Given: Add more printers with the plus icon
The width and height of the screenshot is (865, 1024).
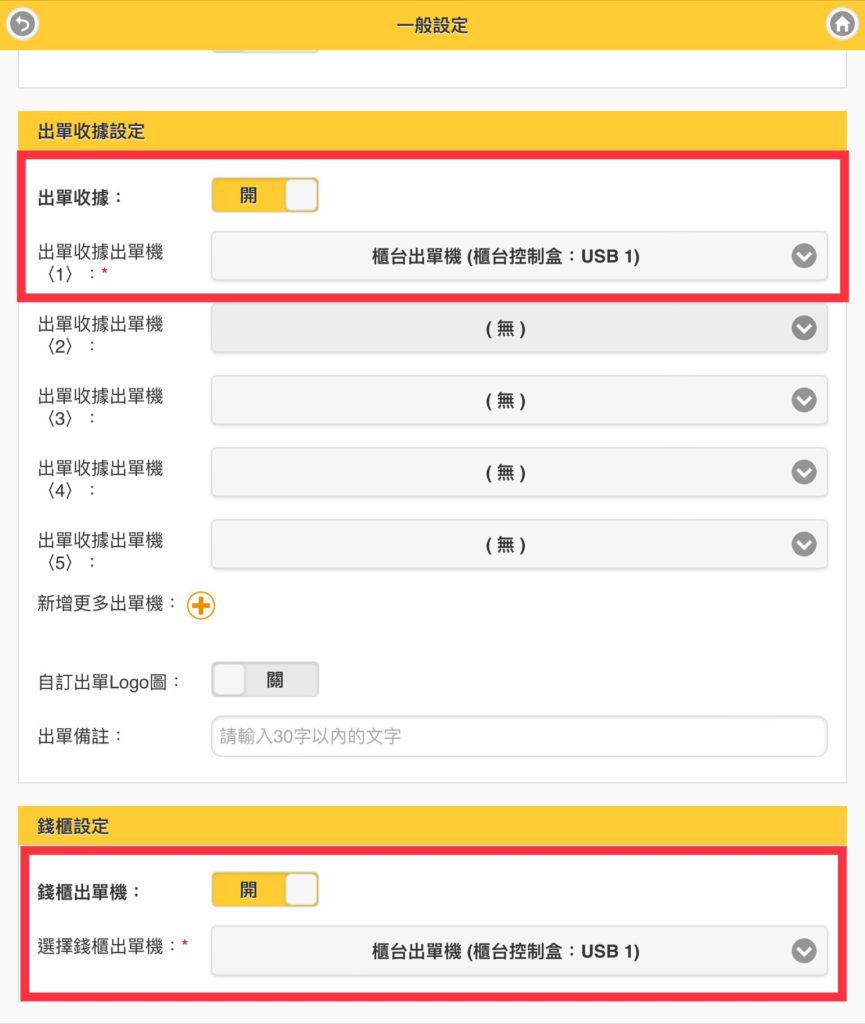Looking at the screenshot, I should click(x=201, y=605).
